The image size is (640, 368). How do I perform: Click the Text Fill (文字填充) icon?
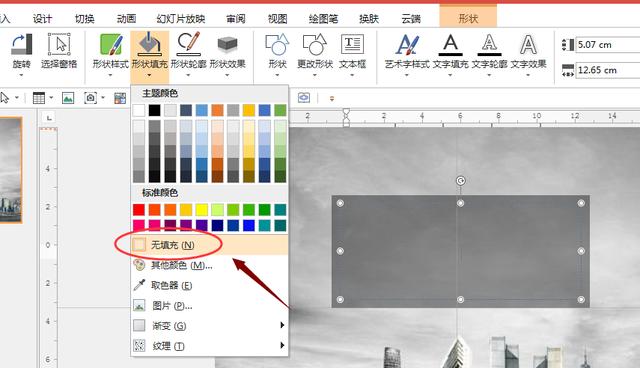(450, 44)
